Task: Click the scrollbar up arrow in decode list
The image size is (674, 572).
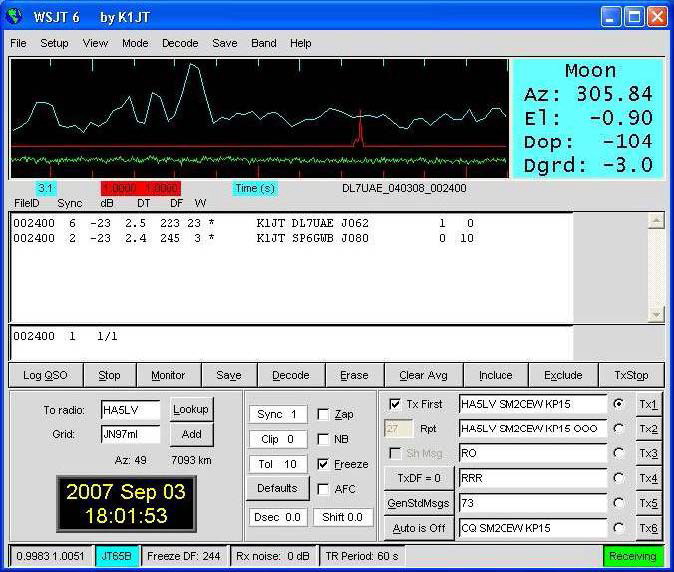Action: [656, 221]
